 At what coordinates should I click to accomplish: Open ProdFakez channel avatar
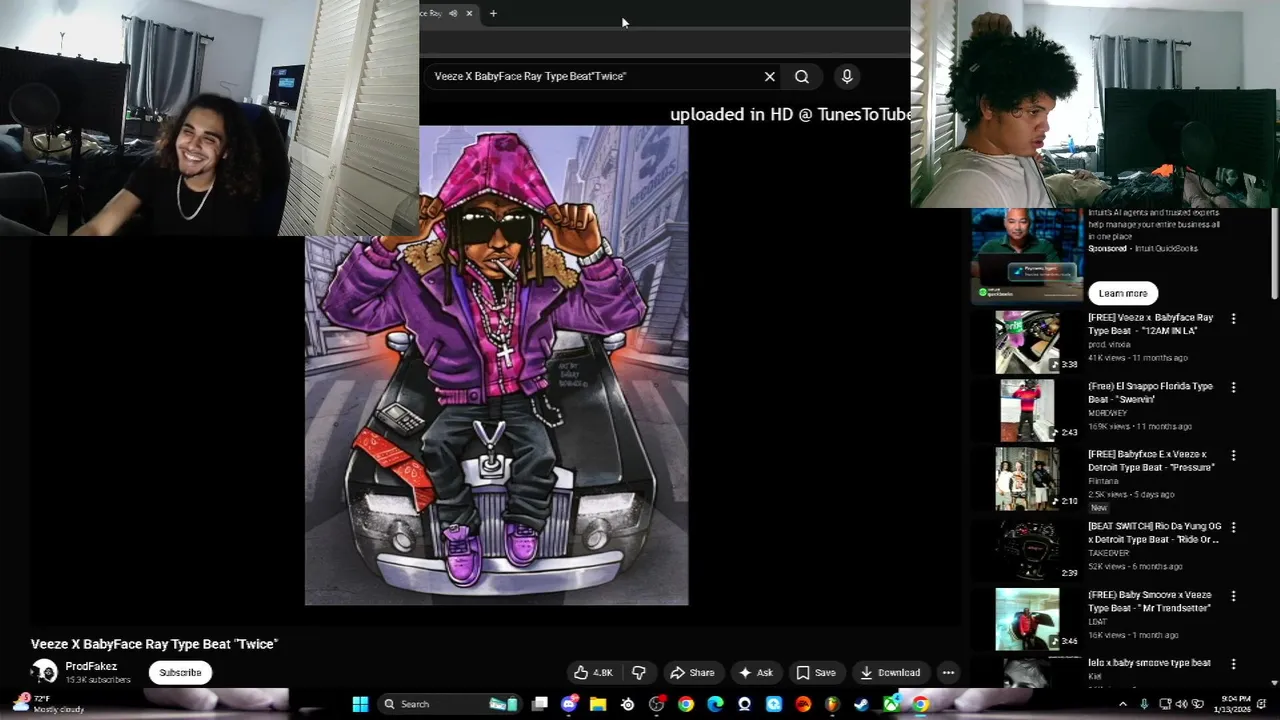(44, 672)
